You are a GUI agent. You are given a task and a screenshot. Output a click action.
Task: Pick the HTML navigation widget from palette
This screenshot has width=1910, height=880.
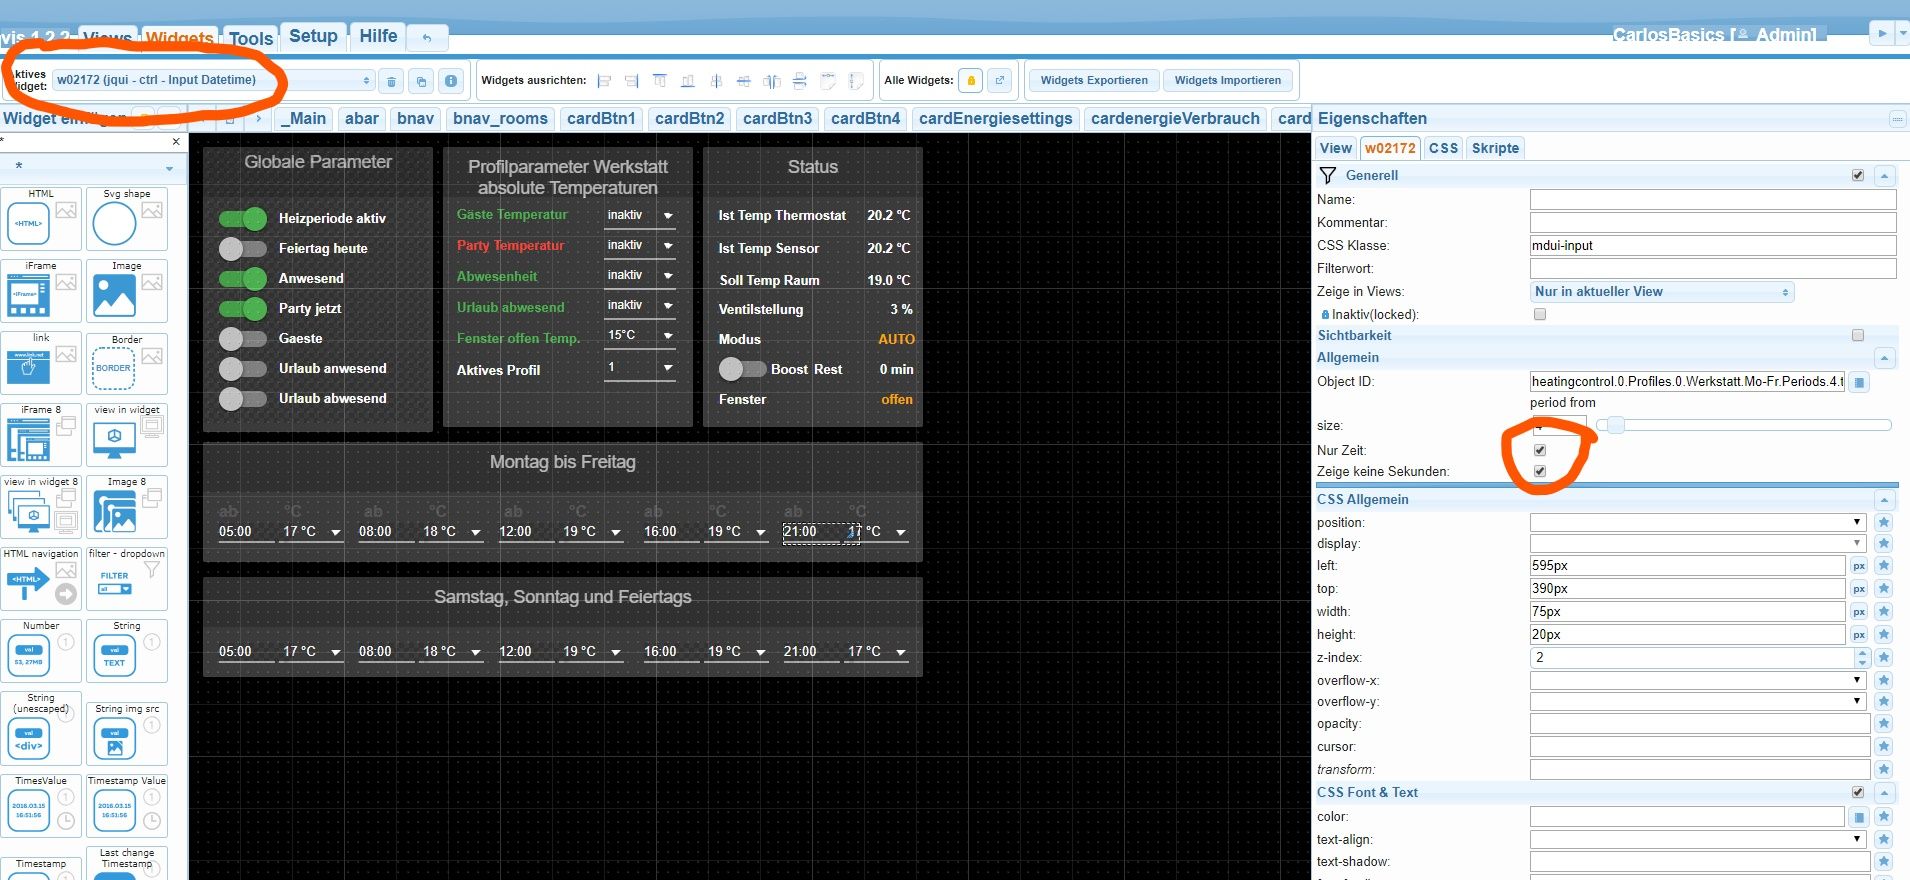click(41, 579)
